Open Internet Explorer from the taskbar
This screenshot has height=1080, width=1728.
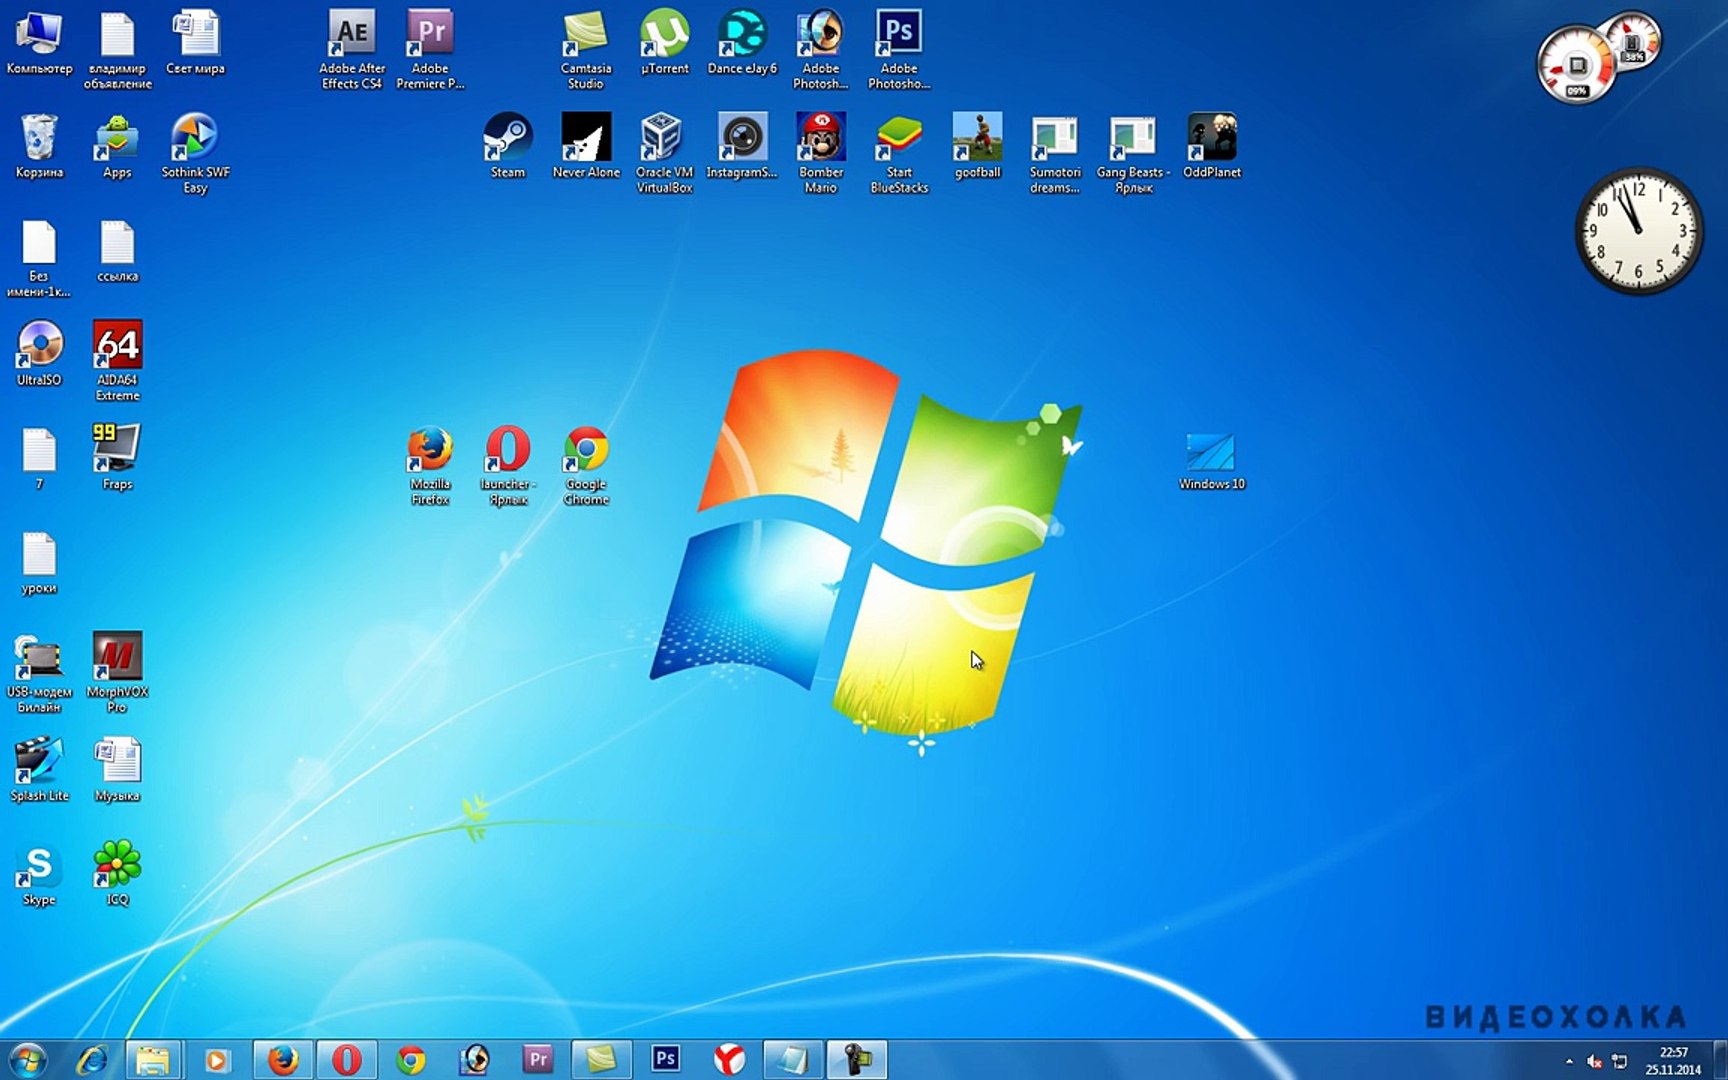pyautogui.click(x=92, y=1060)
